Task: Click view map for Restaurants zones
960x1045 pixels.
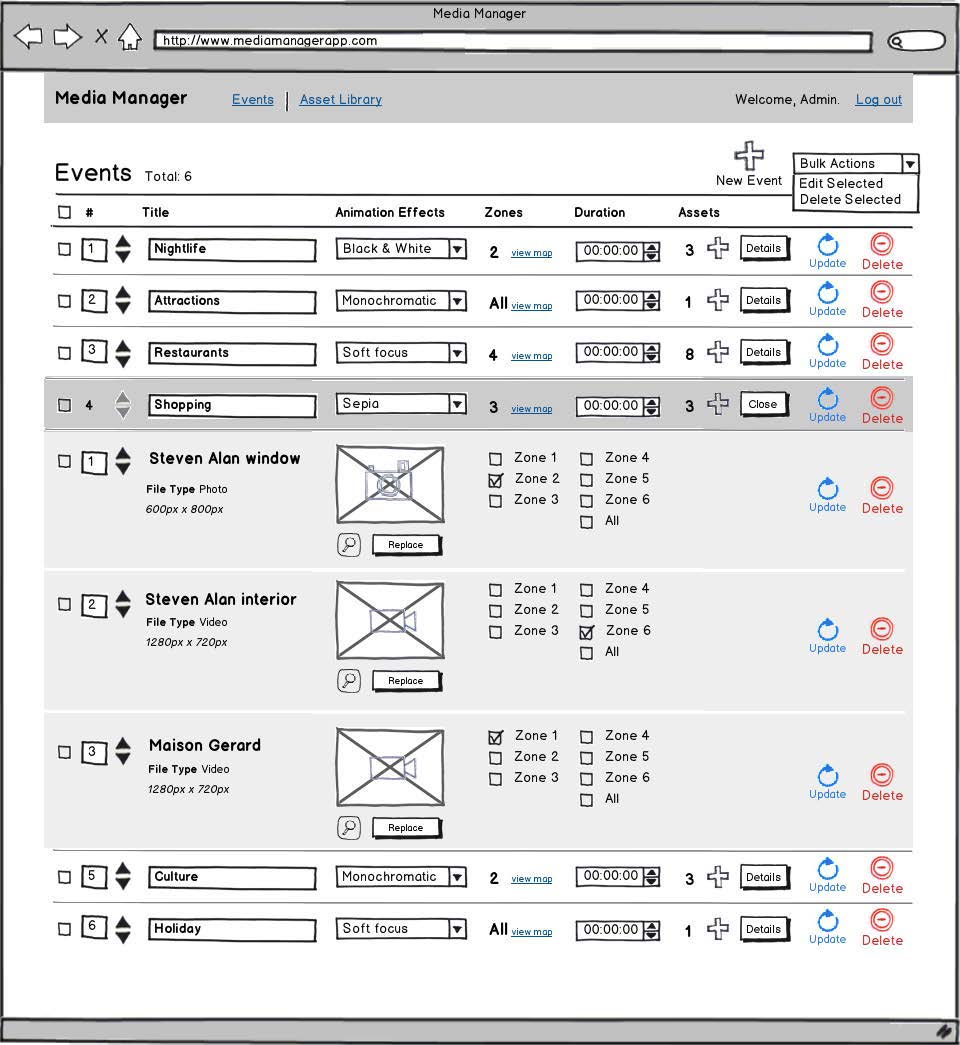Action: click(x=531, y=356)
